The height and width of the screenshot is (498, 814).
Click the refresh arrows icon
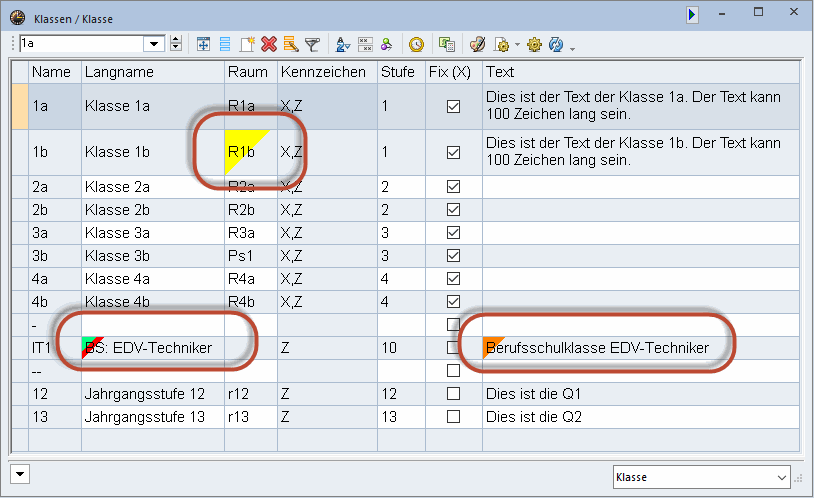556,44
